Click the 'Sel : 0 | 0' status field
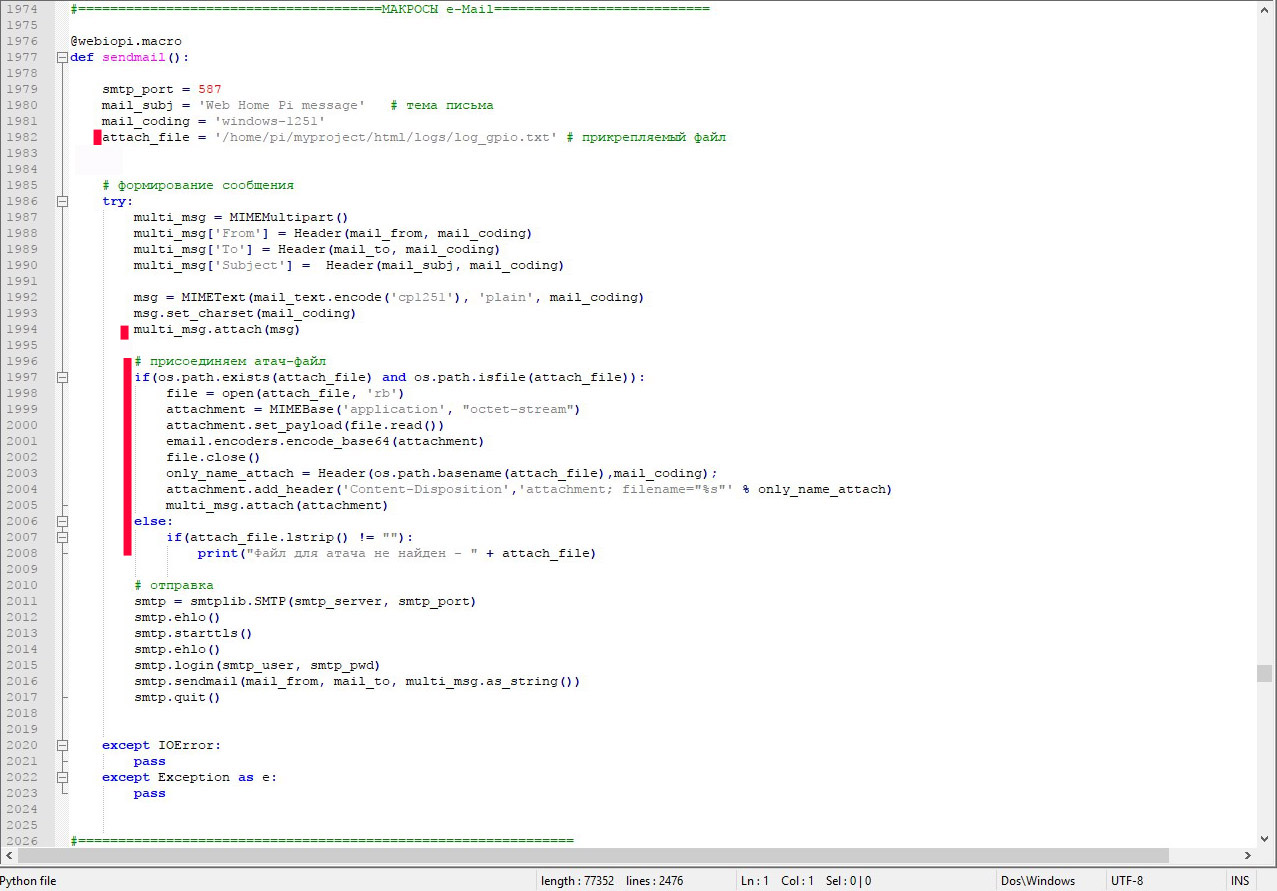 849,881
